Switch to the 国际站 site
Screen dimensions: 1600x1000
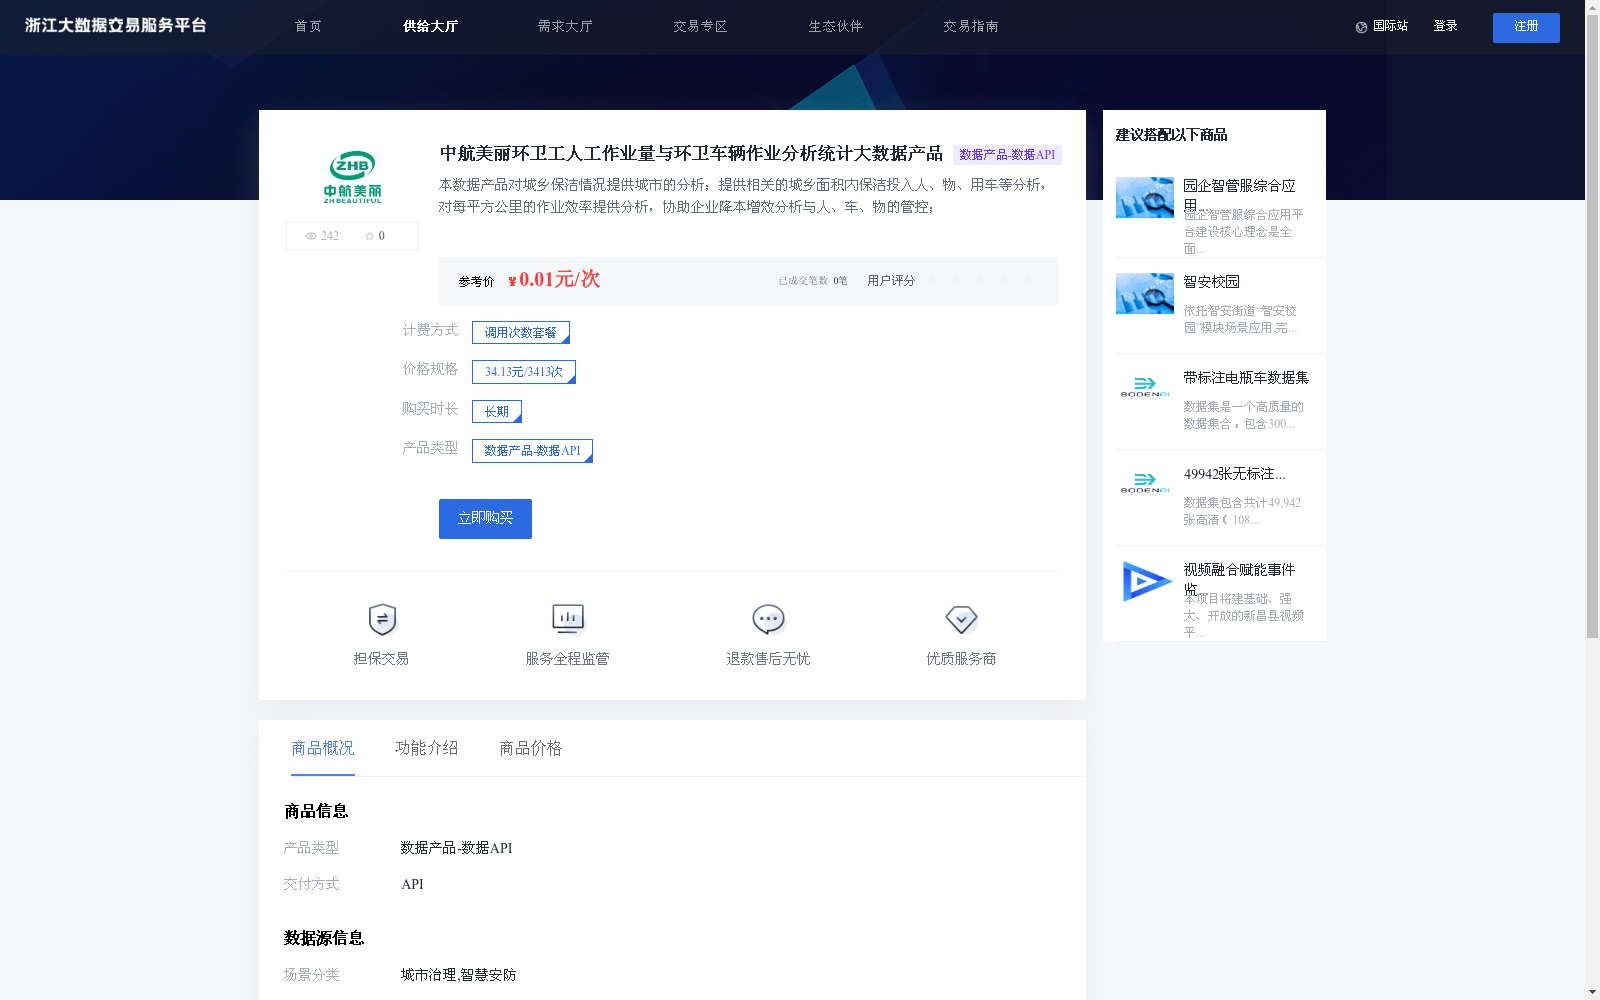coord(1390,27)
